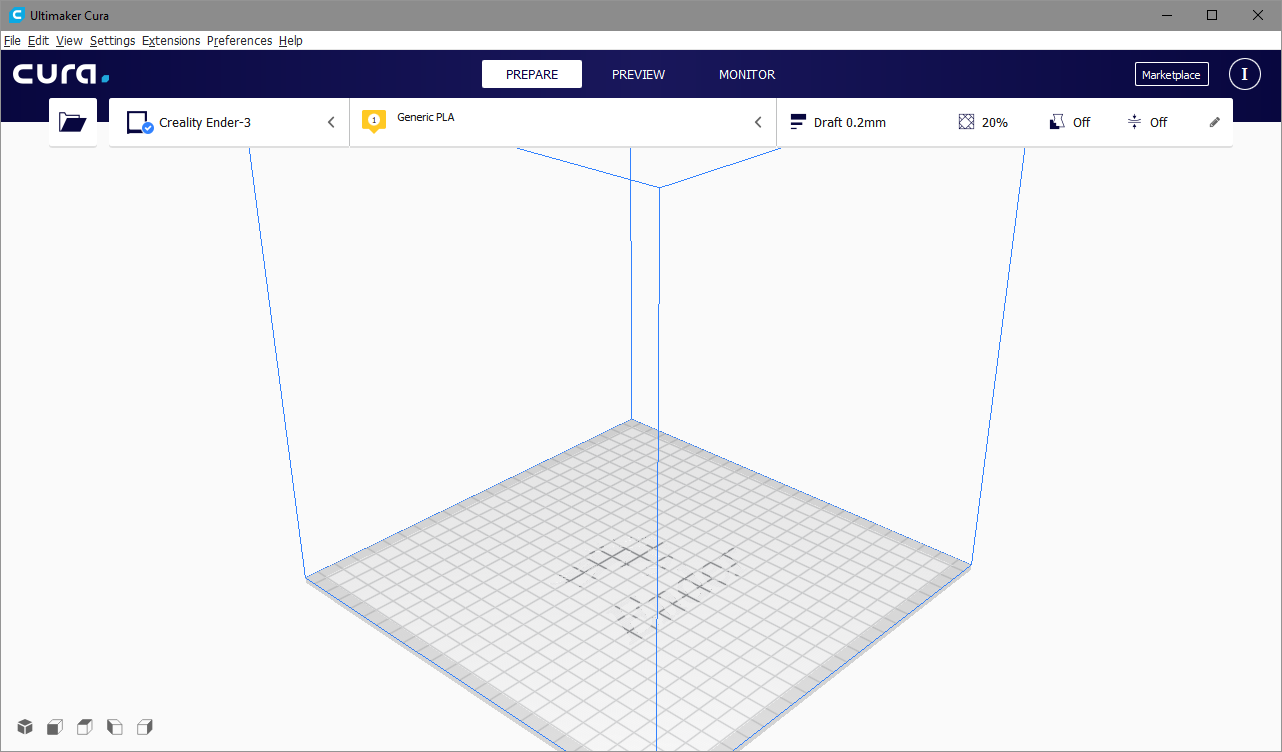
Task: Switch to front view cube icon
Action: click(x=55, y=727)
